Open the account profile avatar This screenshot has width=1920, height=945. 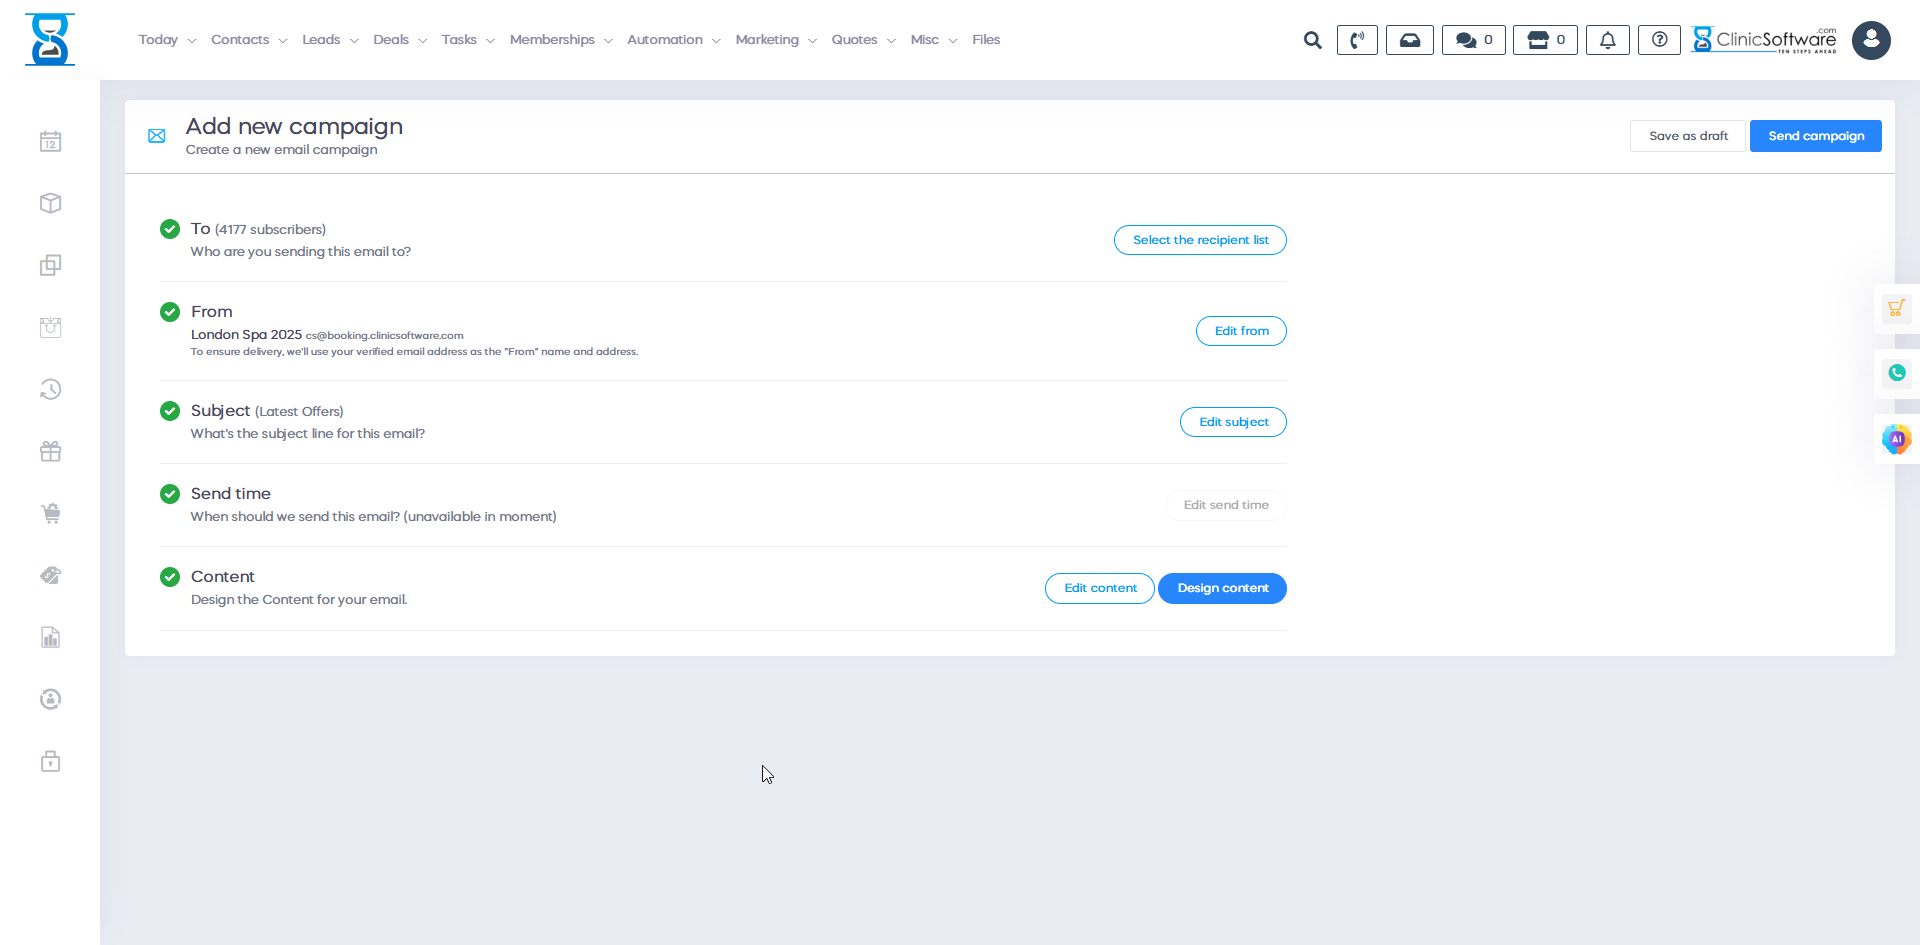[x=1871, y=40]
